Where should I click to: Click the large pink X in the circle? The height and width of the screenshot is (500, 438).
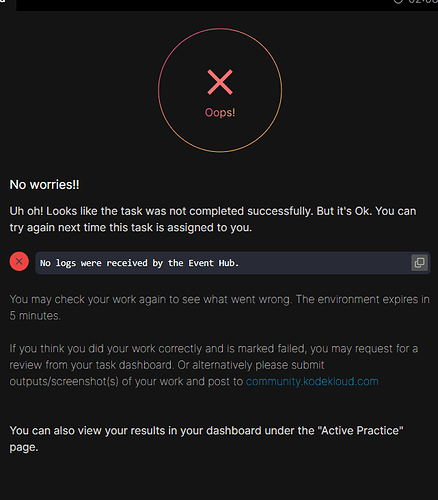point(220,82)
